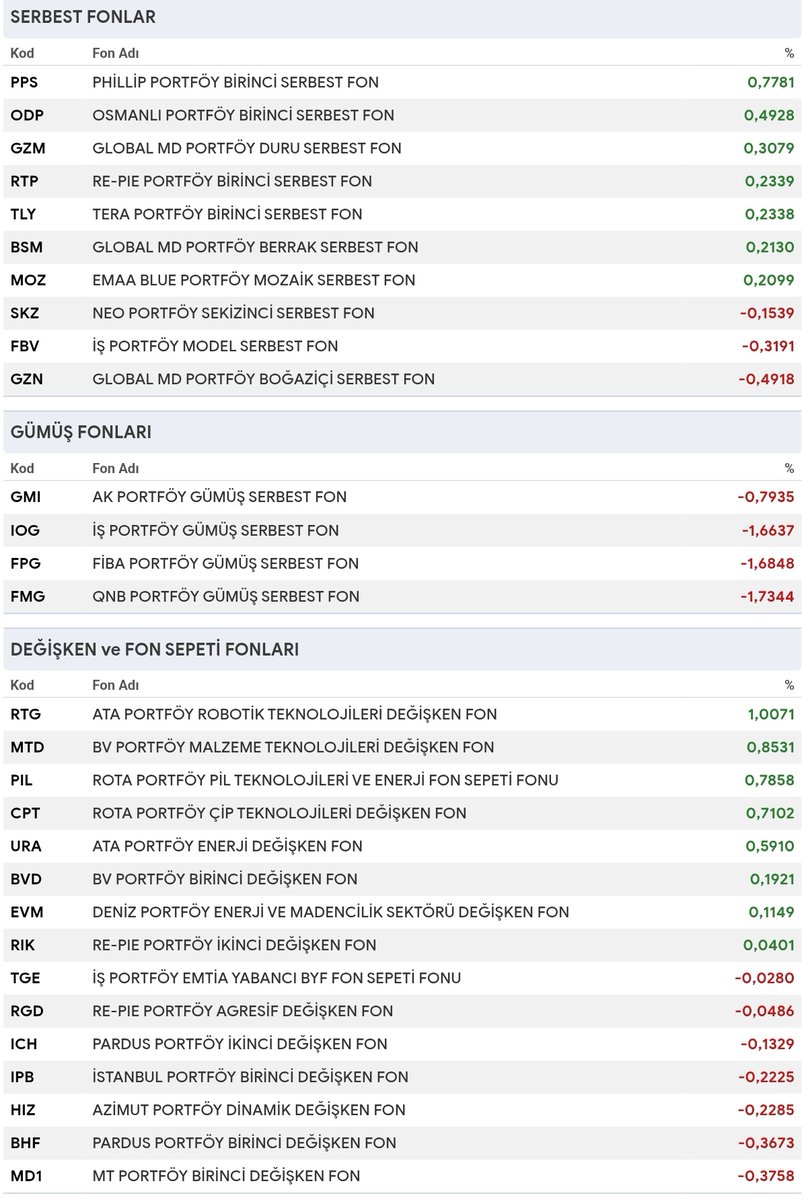804x1200 pixels.
Task: Click GZM fund code
Action: [28, 148]
